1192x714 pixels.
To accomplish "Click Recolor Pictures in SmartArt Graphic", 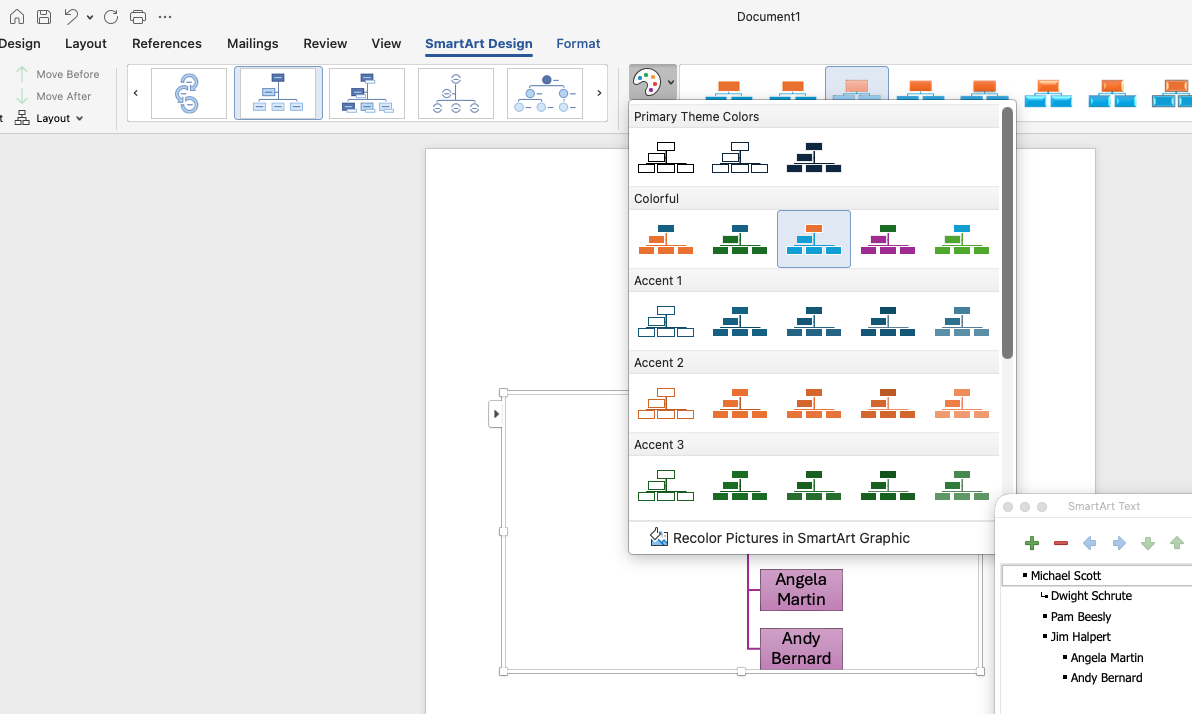I will 780,538.
